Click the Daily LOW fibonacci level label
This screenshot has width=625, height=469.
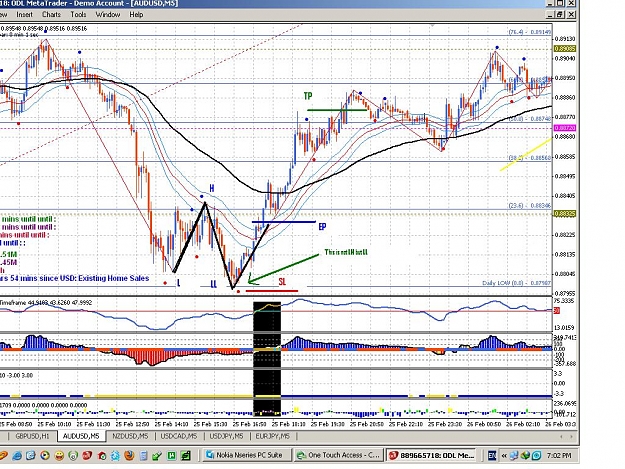pos(517,283)
